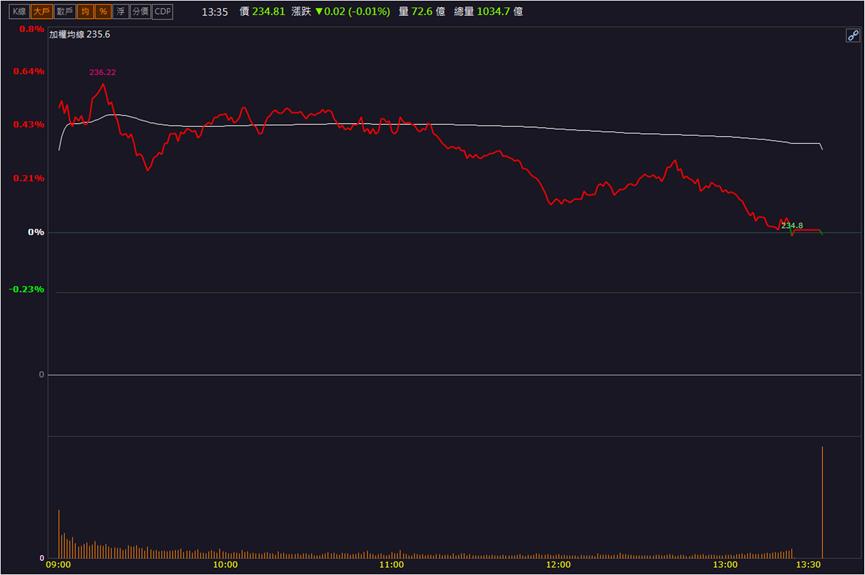Click the -0.23% axis label
This screenshot has height=575, width=865.
[x=26, y=290]
